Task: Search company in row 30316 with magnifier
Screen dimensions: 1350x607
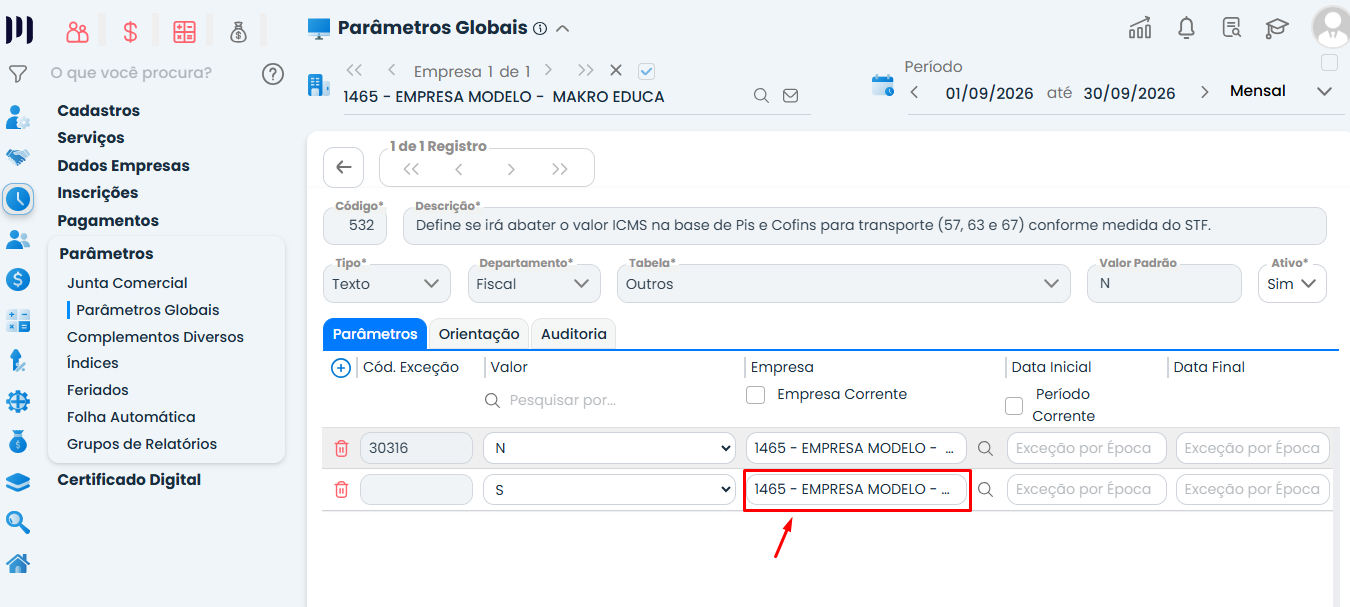Action: [985, 449]
